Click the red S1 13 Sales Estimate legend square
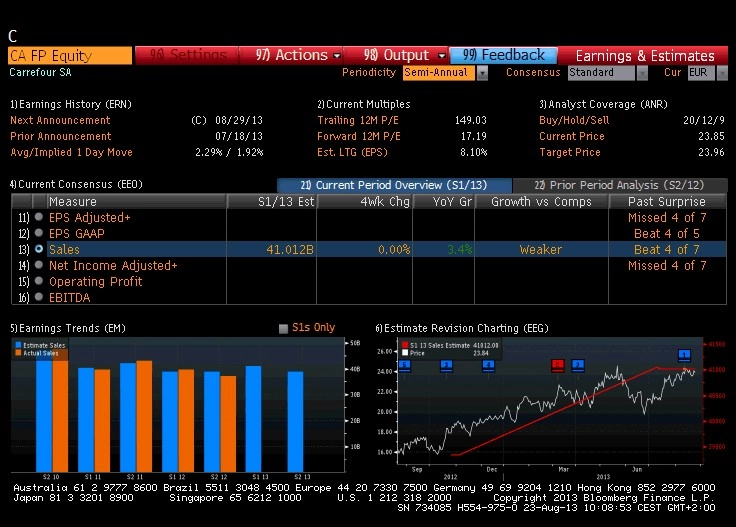Viewport: 736px width, 527px height. pyautogui.click(x=405, y=345)
